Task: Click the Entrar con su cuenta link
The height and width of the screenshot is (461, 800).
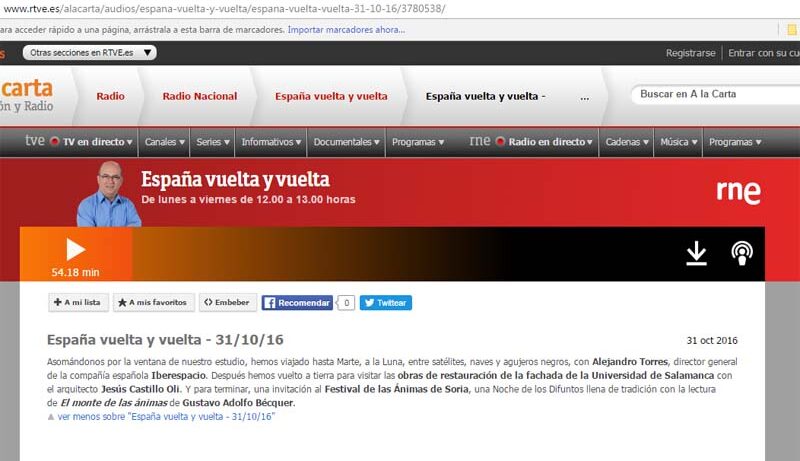Action: (x=764, y=53)
